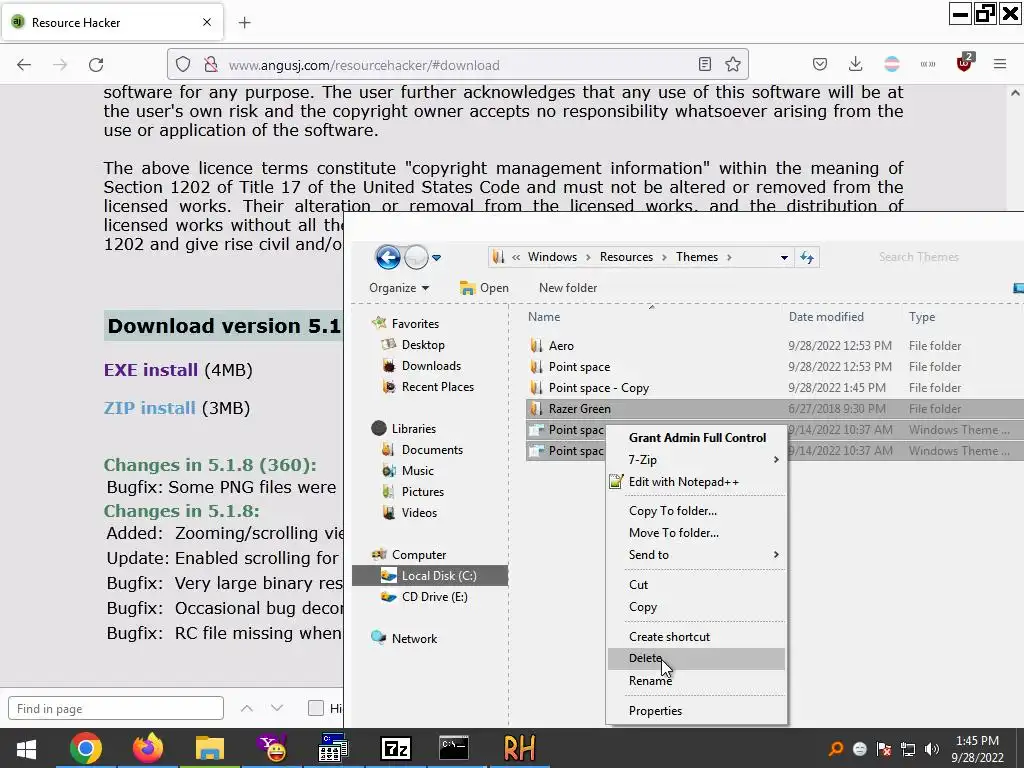This screenshot has width=1024, height=768.
Task: Open the command prompt taskbar icon
Action: click(454, 748)
